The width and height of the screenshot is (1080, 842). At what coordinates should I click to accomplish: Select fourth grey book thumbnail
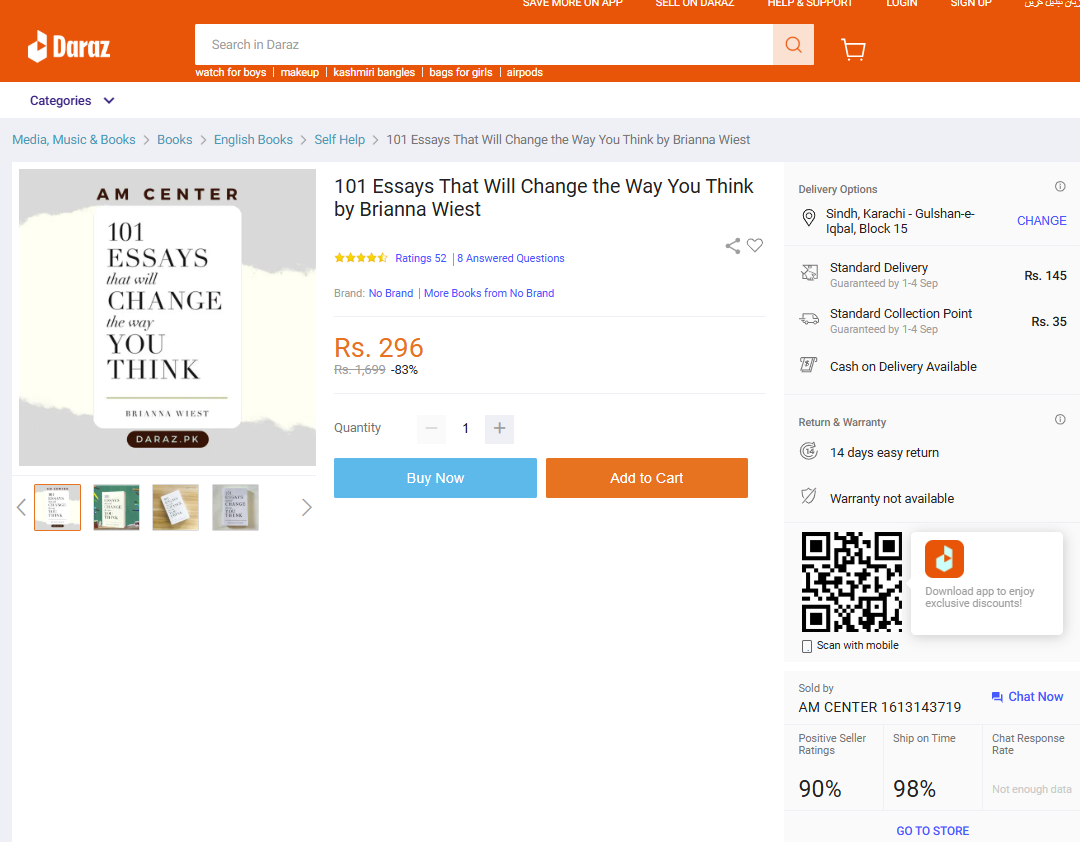pyautogui.click(x=236, y=508)
